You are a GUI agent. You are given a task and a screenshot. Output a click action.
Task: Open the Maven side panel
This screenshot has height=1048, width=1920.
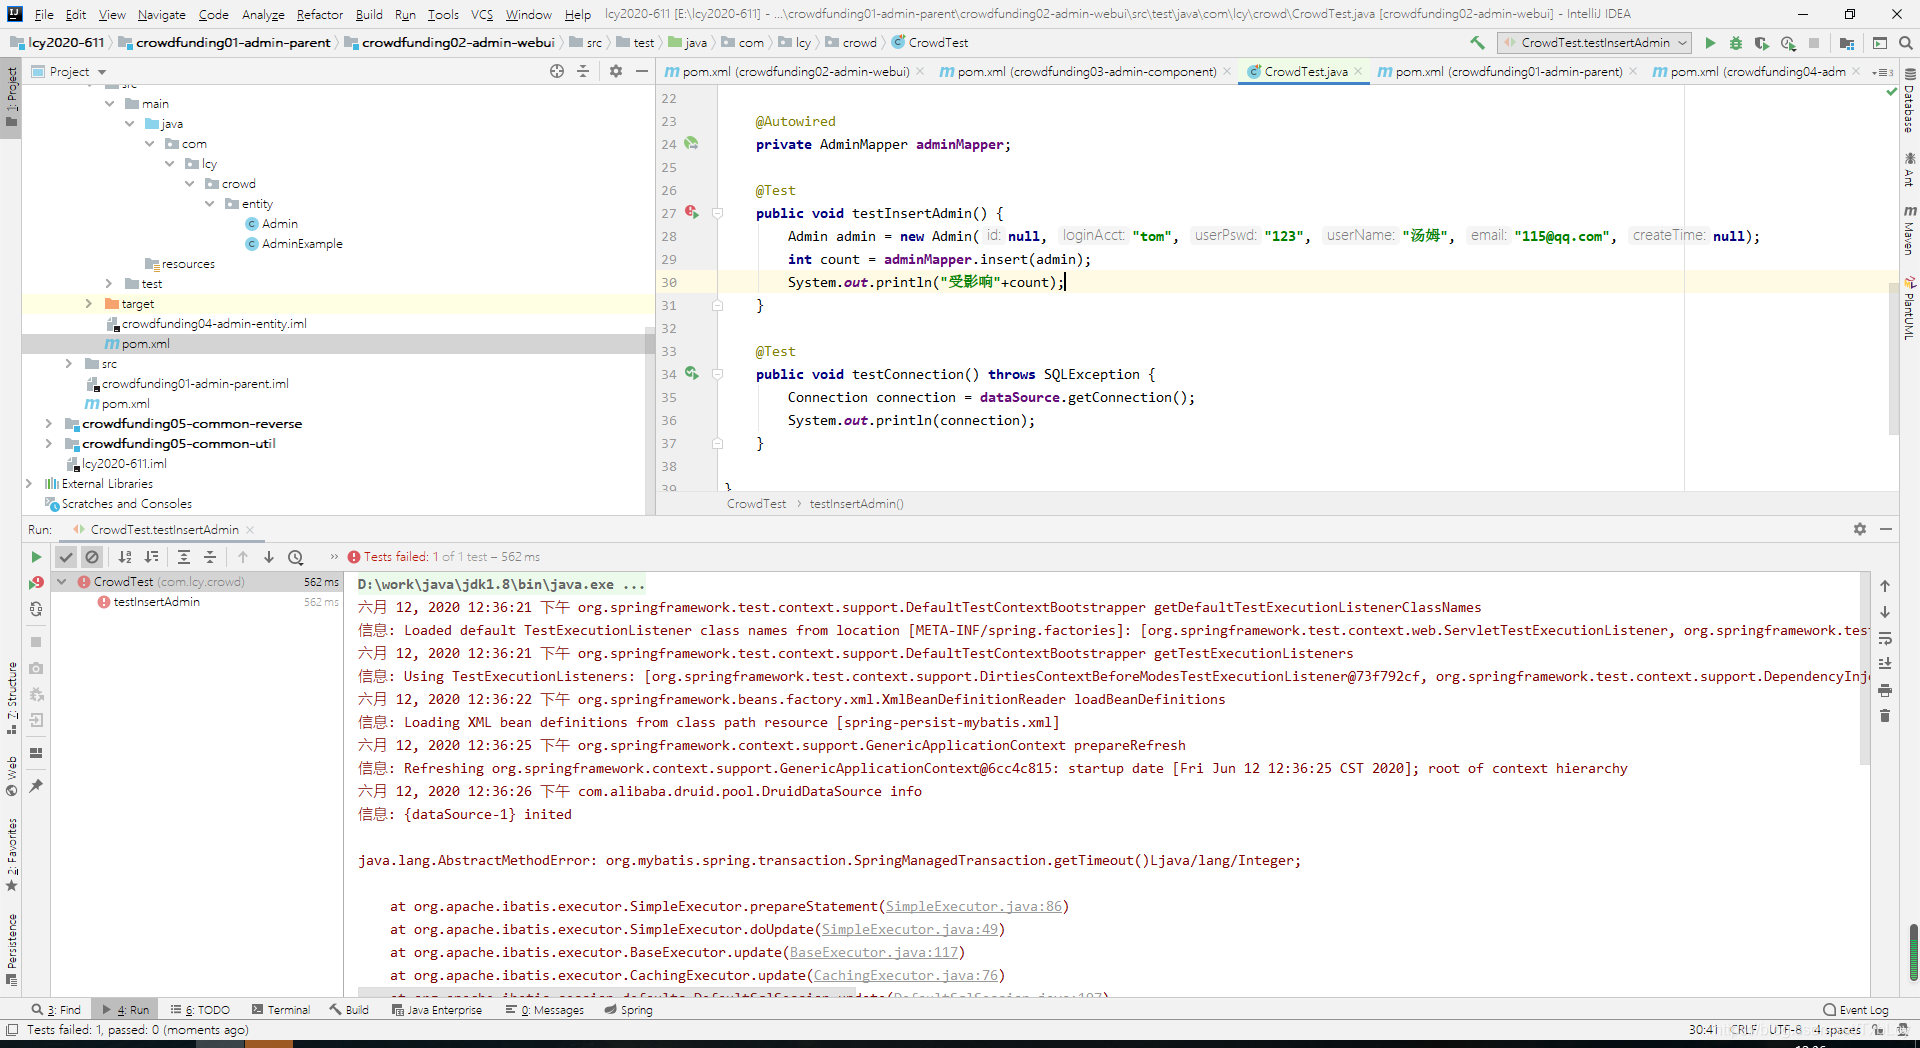pos(1909,230)
